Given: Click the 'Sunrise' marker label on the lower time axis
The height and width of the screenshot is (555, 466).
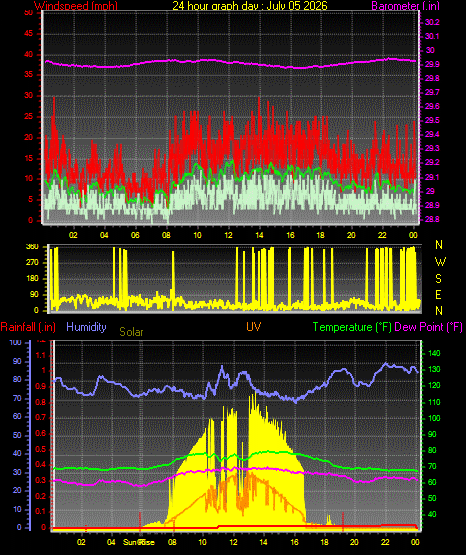Looking at the screenshot, I should pos(139,542).
